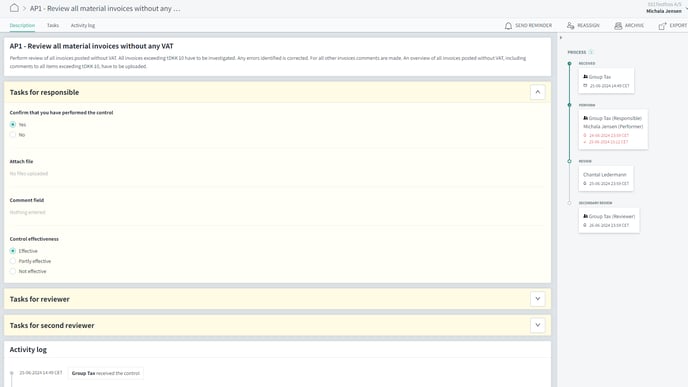Click the Received step marker in process timeline
Screen dimensions: 688x387
pos(570,64)
